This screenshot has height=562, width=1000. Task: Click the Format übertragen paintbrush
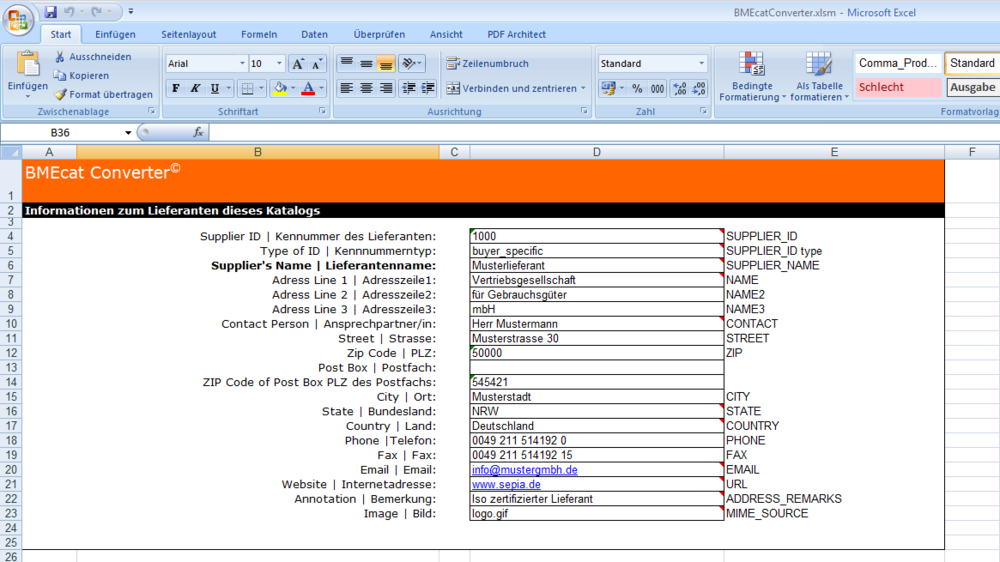coord(60,94)
